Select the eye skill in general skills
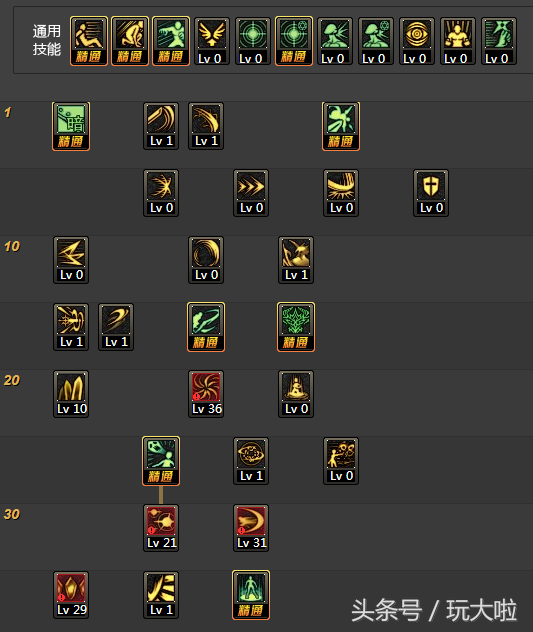The height and width of the screenshot is (632, 533). (417, 41)
